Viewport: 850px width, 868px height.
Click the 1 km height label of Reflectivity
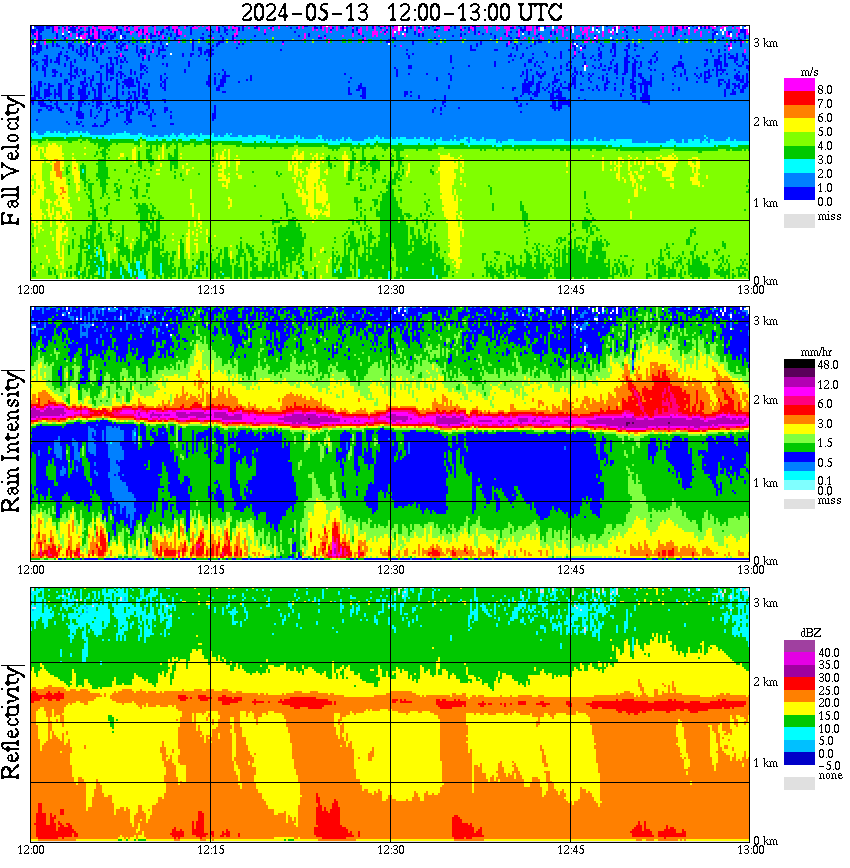tap(766, 763)
